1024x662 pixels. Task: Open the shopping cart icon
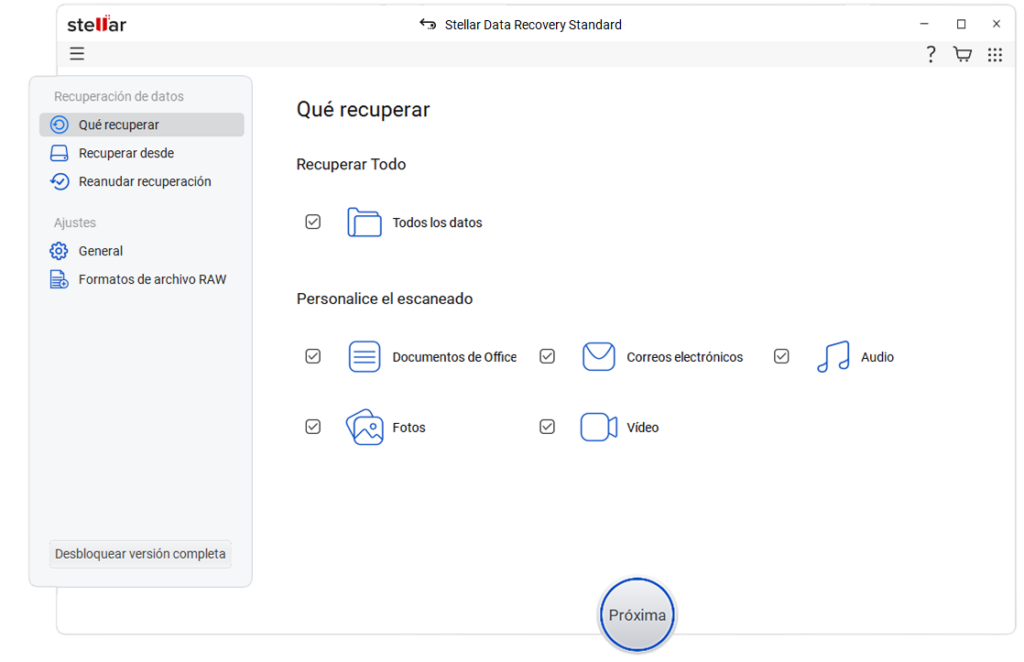click(962, 54)
